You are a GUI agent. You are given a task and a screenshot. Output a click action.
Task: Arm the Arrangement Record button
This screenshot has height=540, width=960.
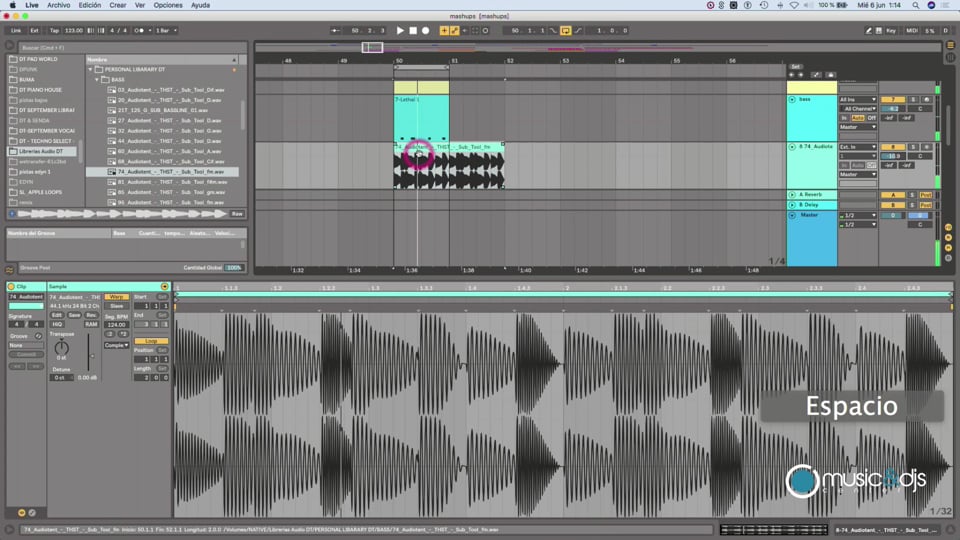point(426,30)
